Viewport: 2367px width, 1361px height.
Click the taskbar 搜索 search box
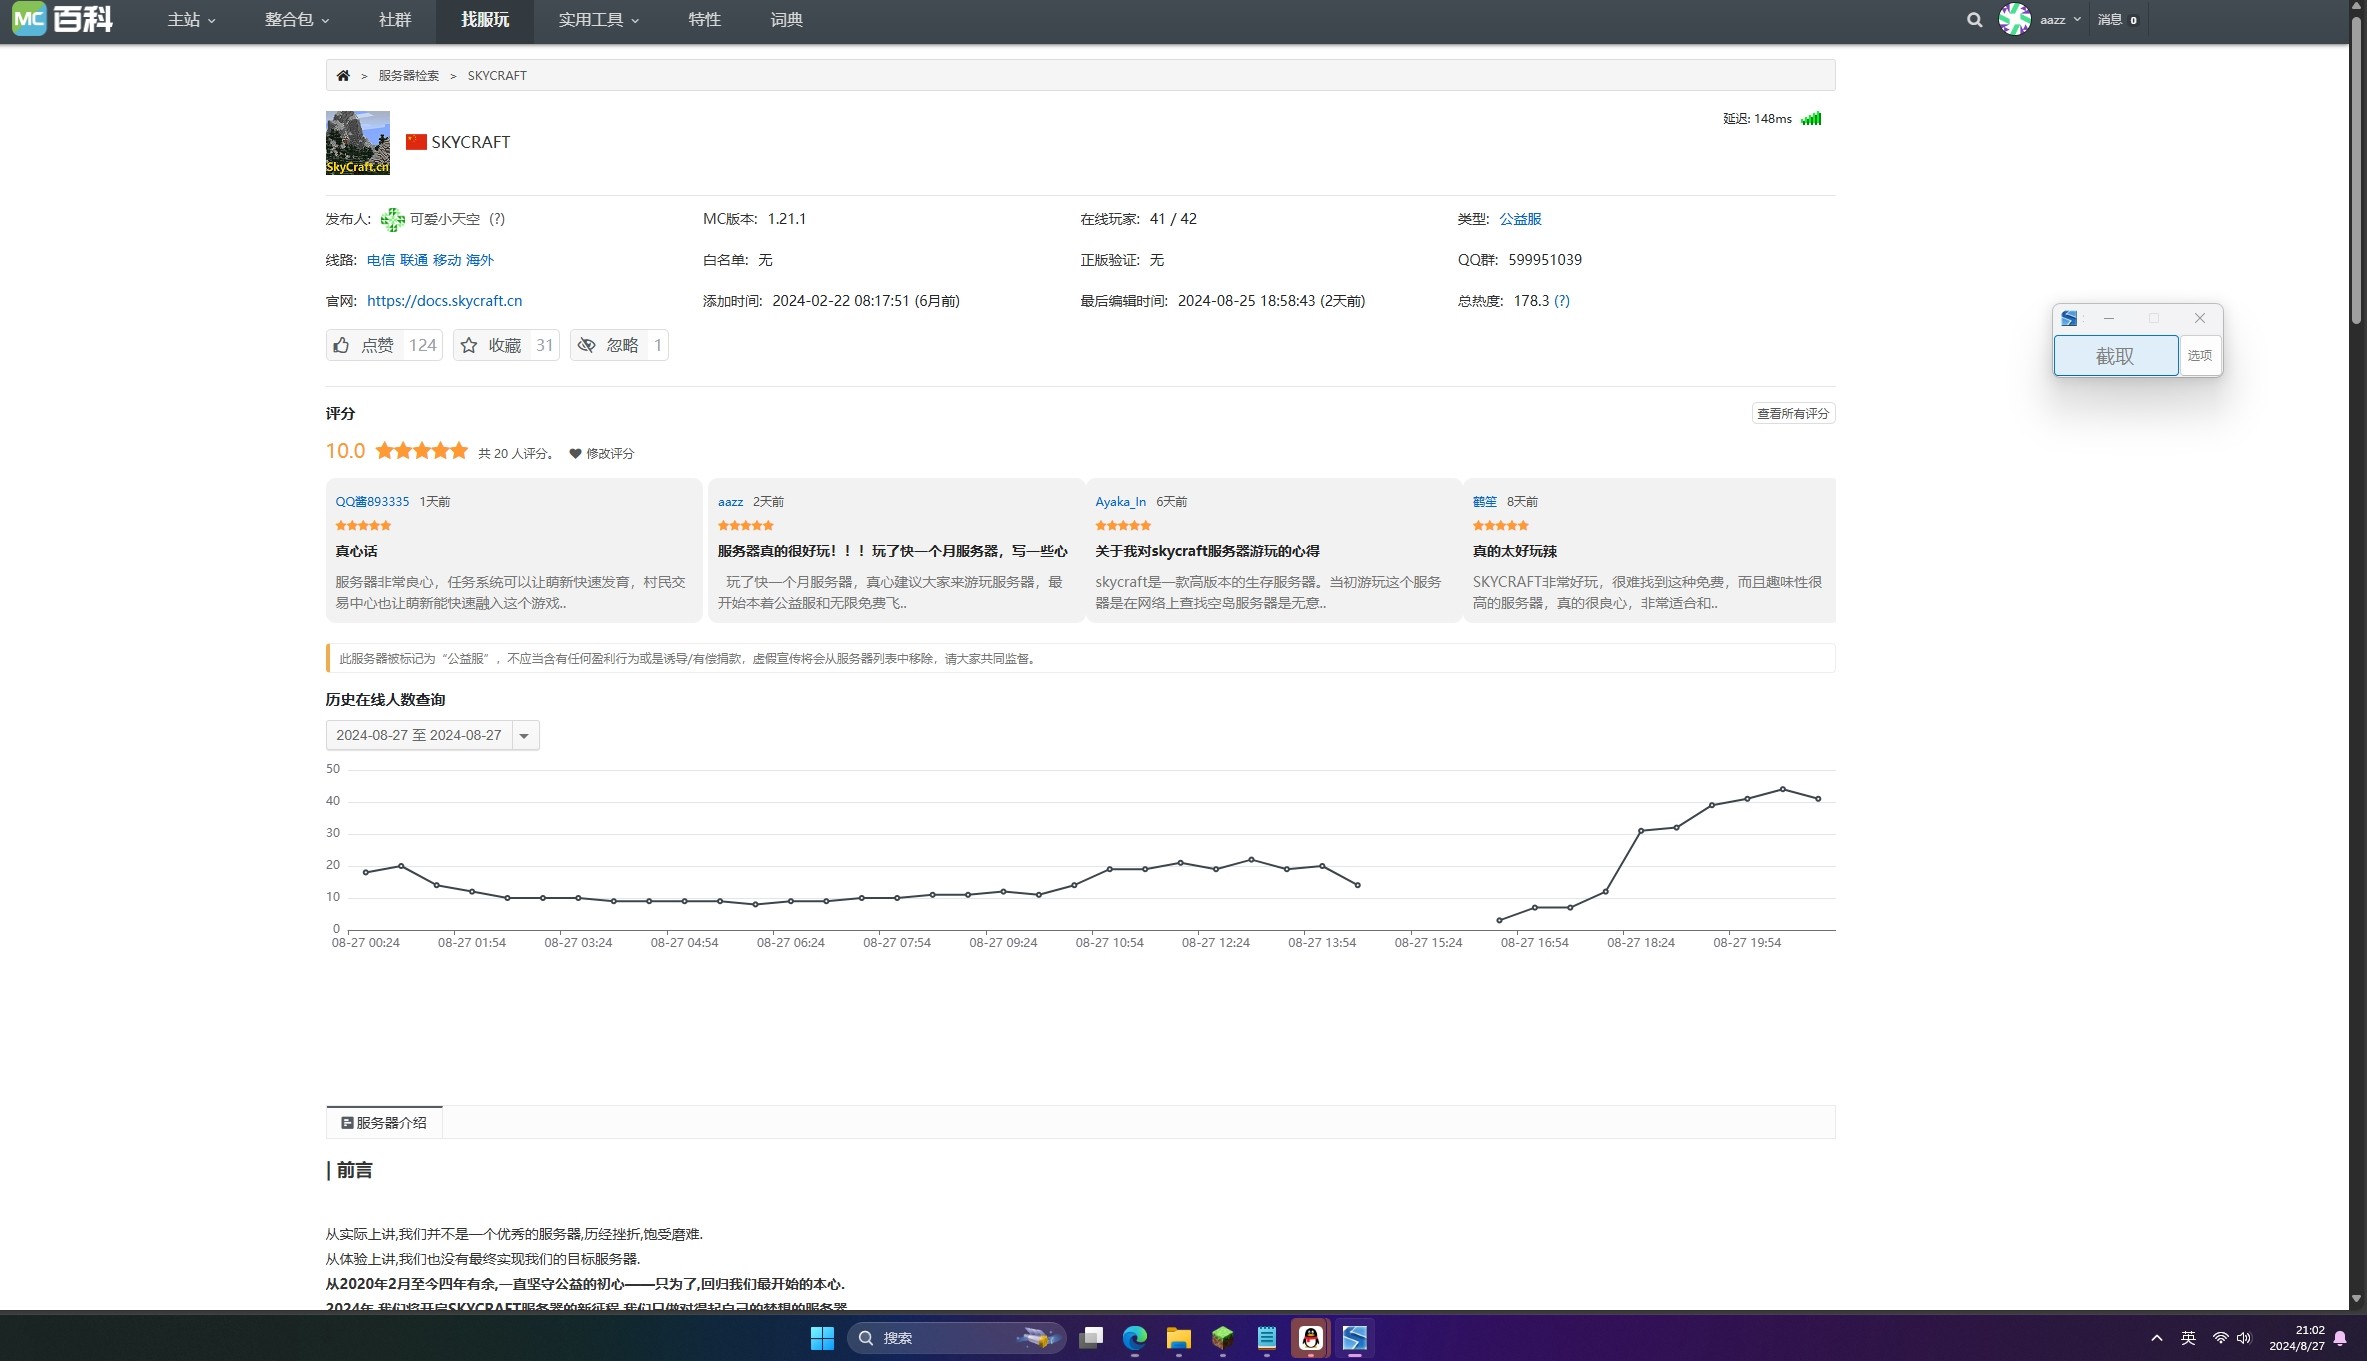click(956, 1338)
